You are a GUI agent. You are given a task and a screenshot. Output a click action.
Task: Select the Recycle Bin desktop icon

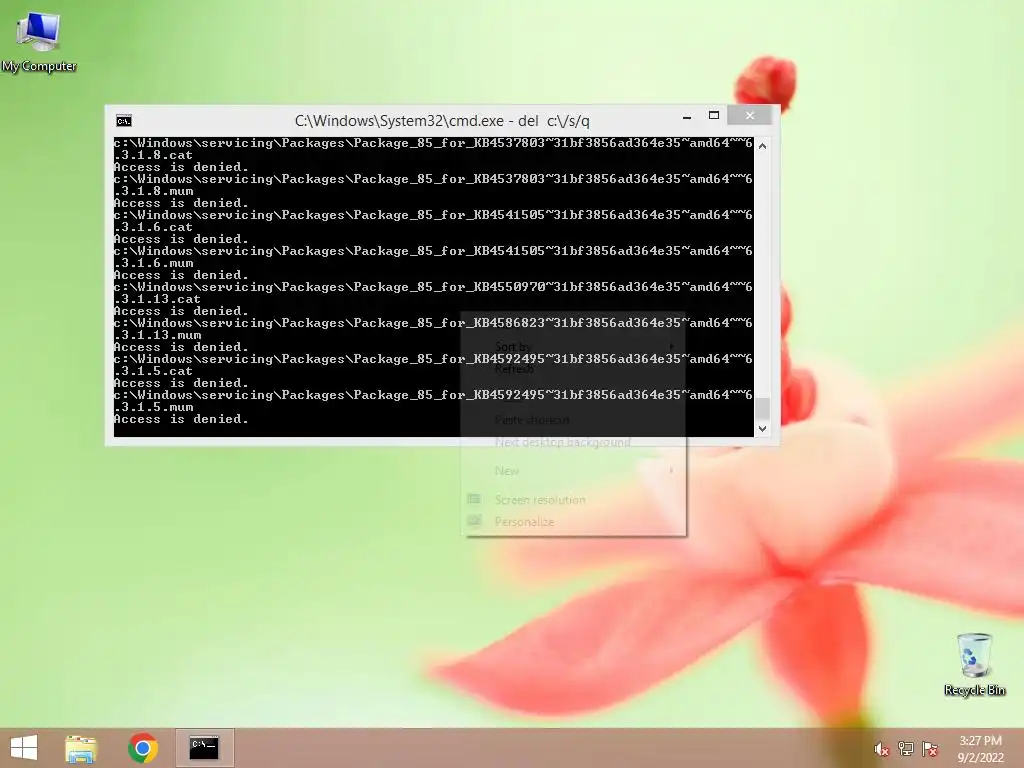[974, 664]
